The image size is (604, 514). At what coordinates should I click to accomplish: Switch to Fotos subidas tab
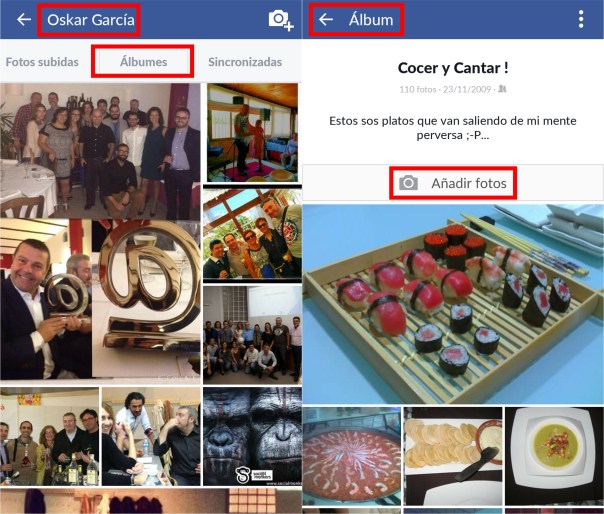pos(42,62)
